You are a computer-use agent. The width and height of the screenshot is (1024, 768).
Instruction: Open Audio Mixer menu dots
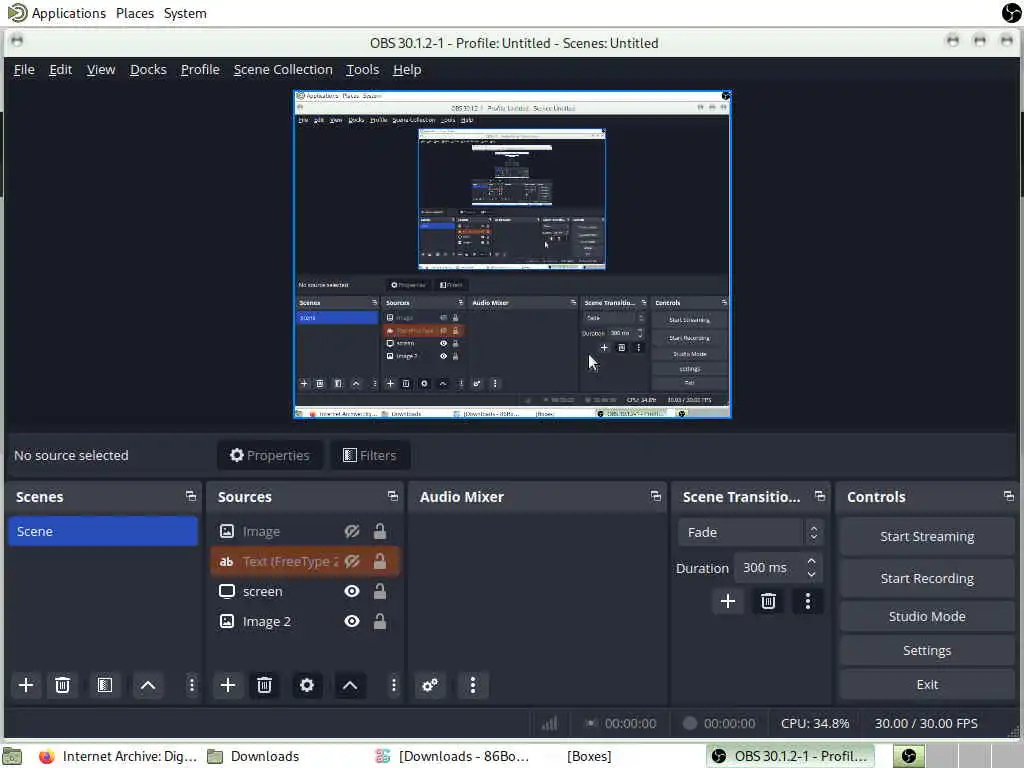point(473,685)
